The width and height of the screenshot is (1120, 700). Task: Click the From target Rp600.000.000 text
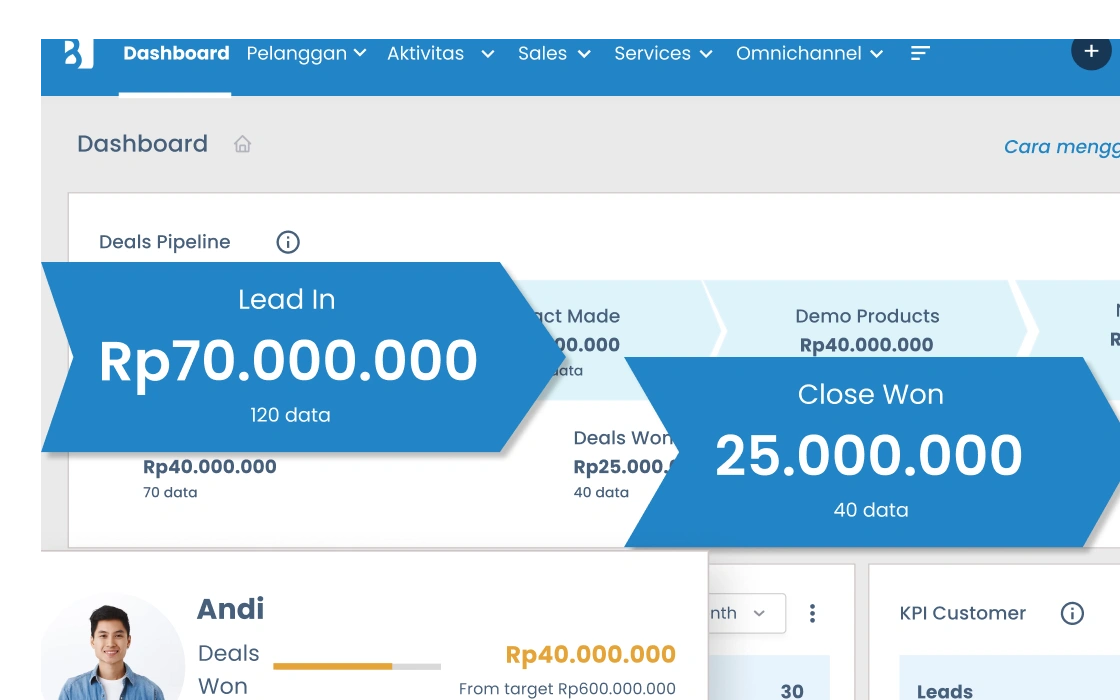pos(567,689)
